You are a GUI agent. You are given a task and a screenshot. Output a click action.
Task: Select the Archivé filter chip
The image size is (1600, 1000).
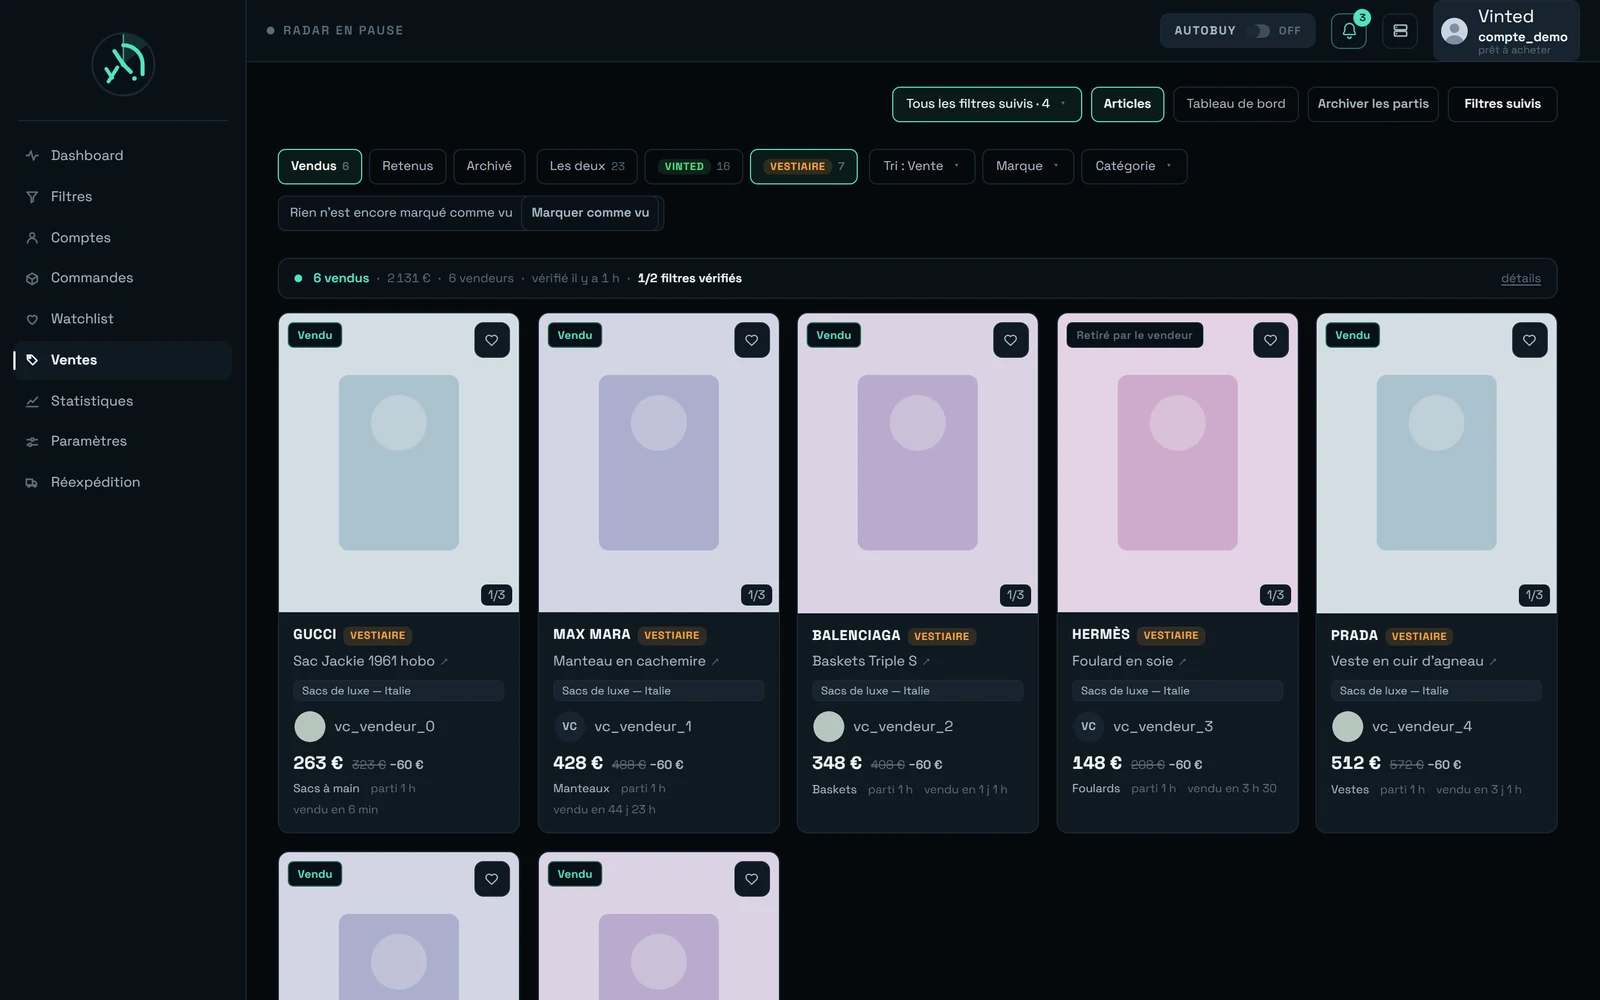tap(489, 166)
